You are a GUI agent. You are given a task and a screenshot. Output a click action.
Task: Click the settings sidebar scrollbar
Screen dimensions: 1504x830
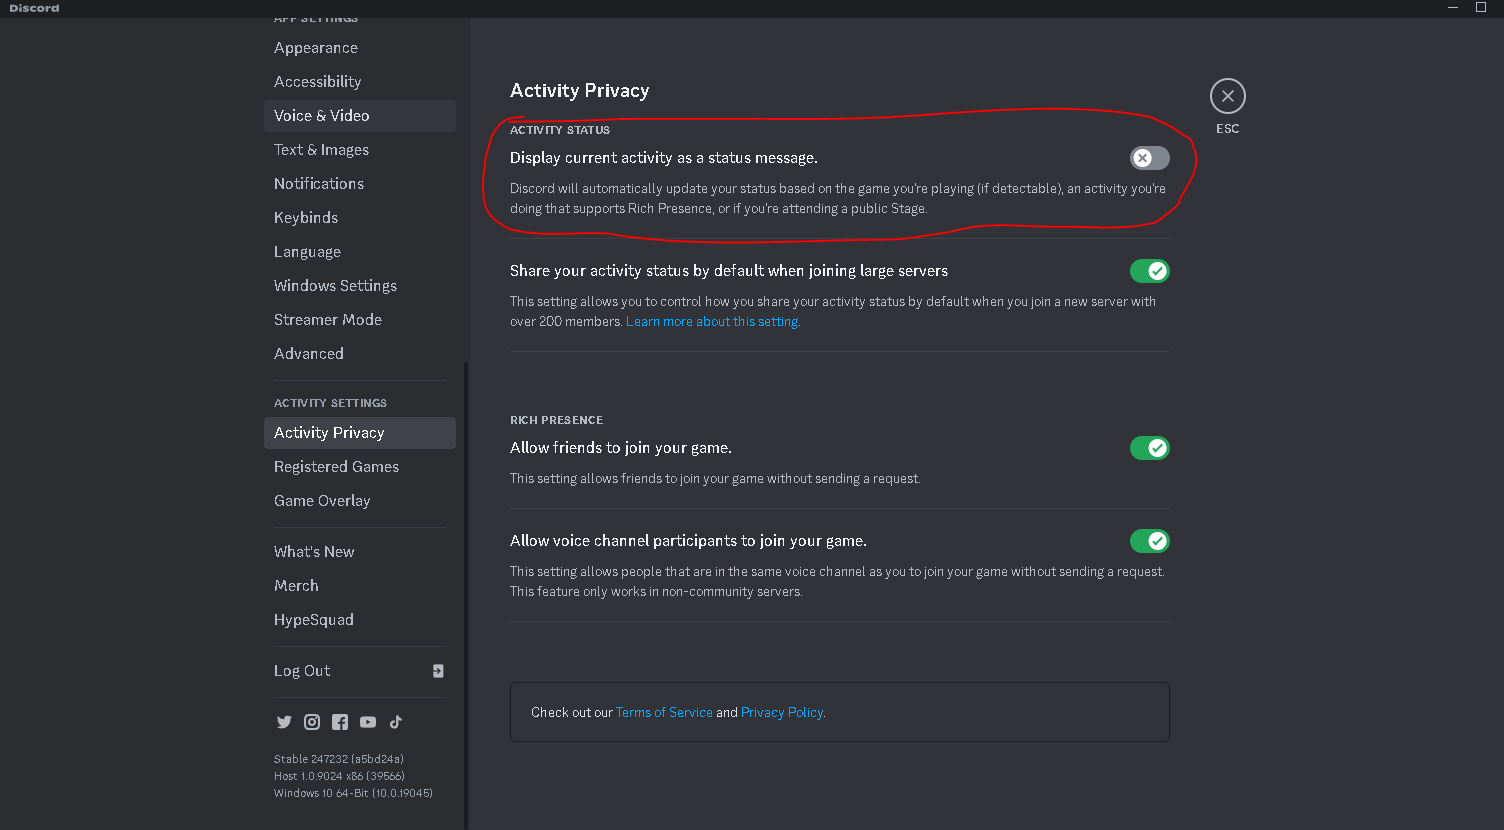point(465,590)
